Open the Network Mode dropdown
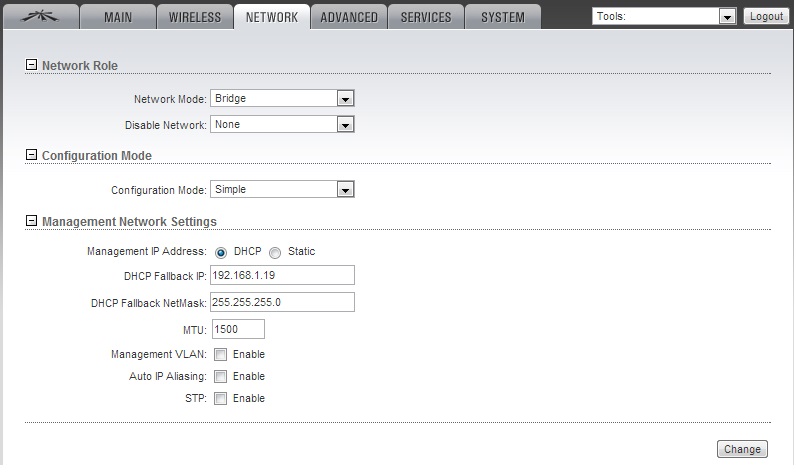 point(282,98)
